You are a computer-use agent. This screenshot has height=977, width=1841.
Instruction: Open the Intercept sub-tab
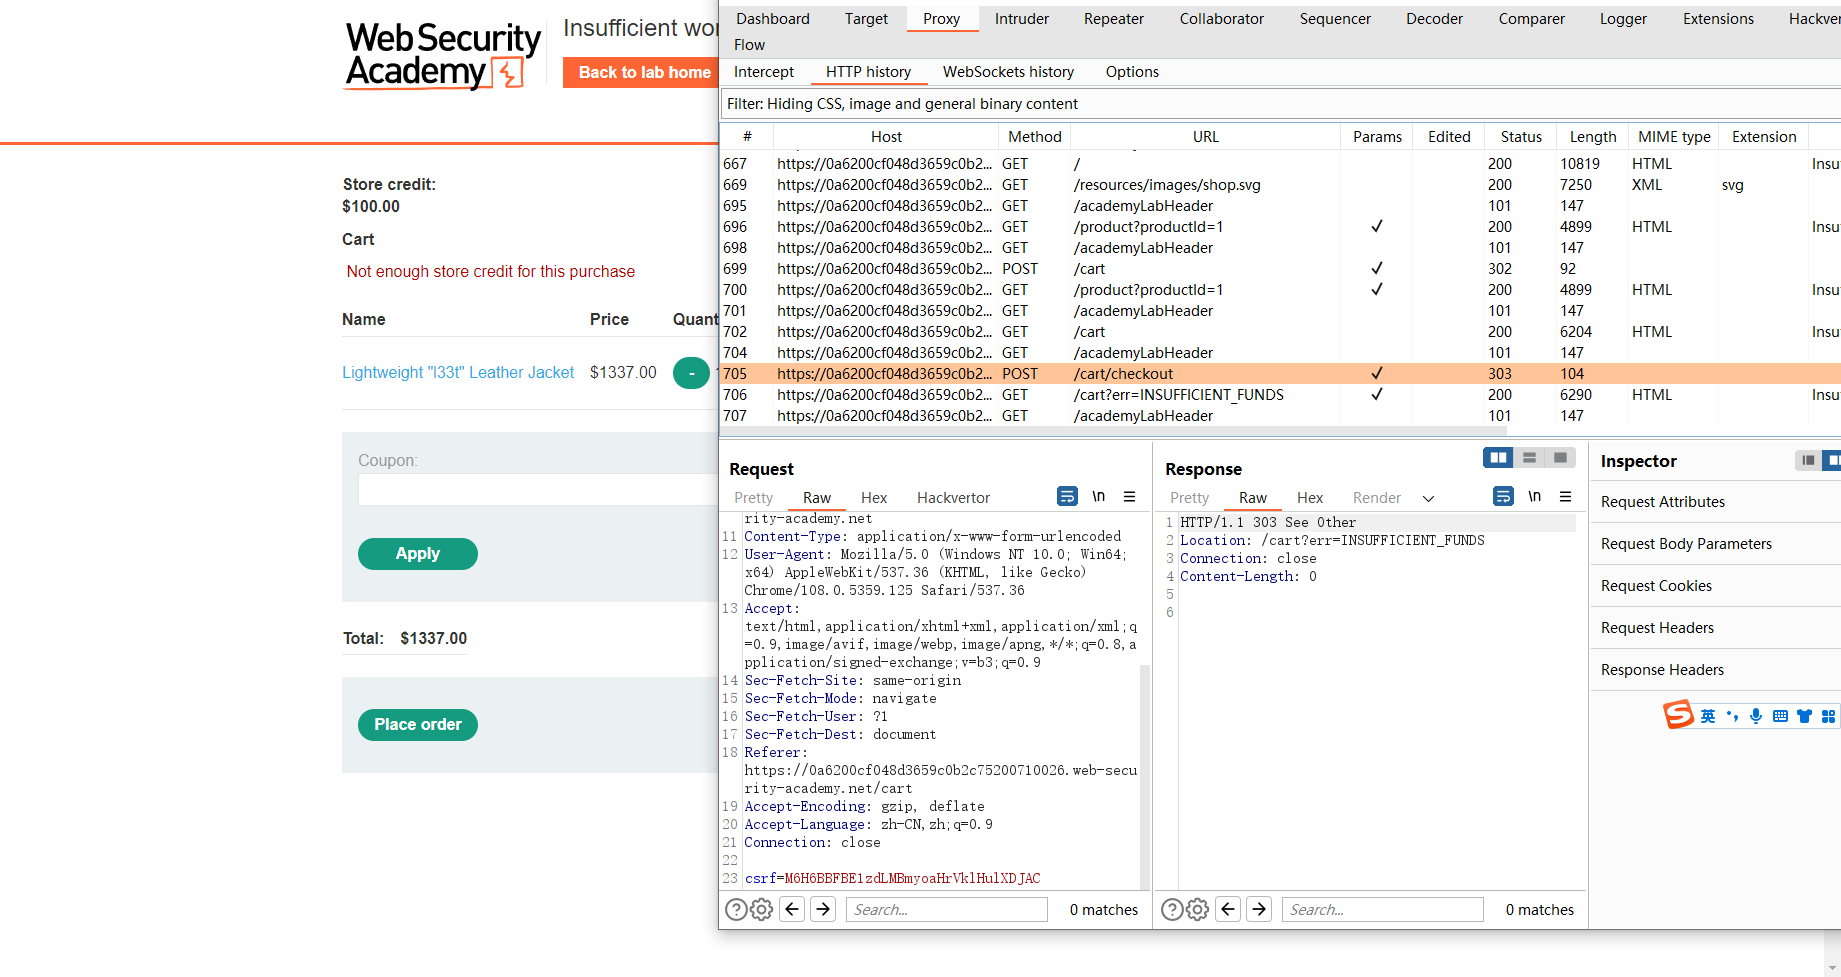(764, 72)
